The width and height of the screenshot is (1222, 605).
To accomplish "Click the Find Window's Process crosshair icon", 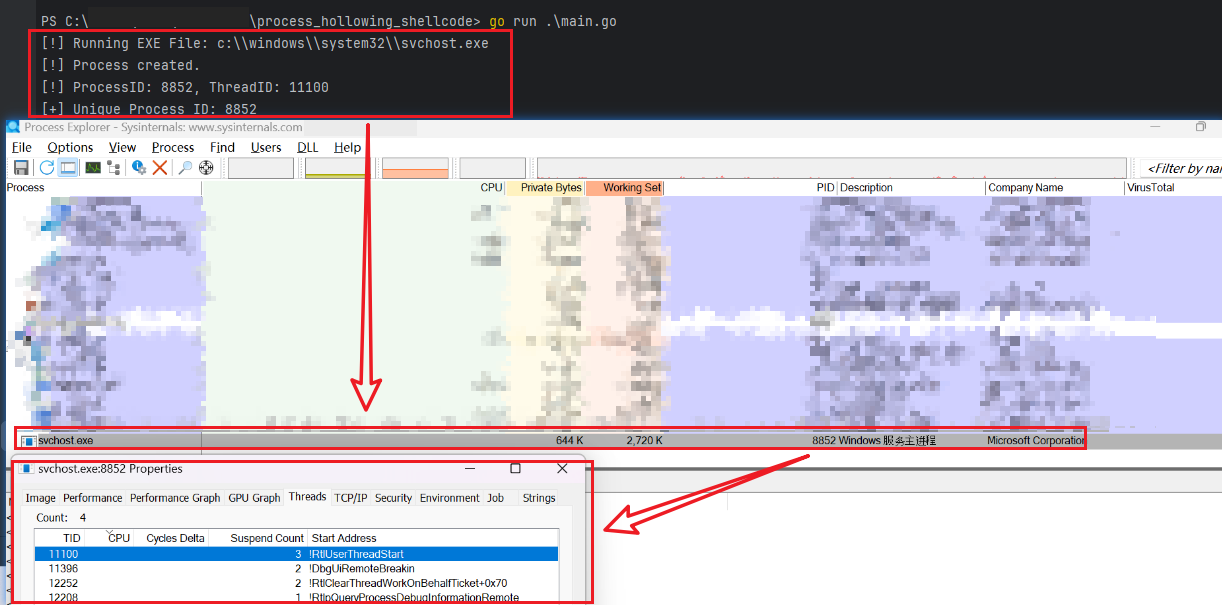I will pyautogui.click(x=206, y=168).
